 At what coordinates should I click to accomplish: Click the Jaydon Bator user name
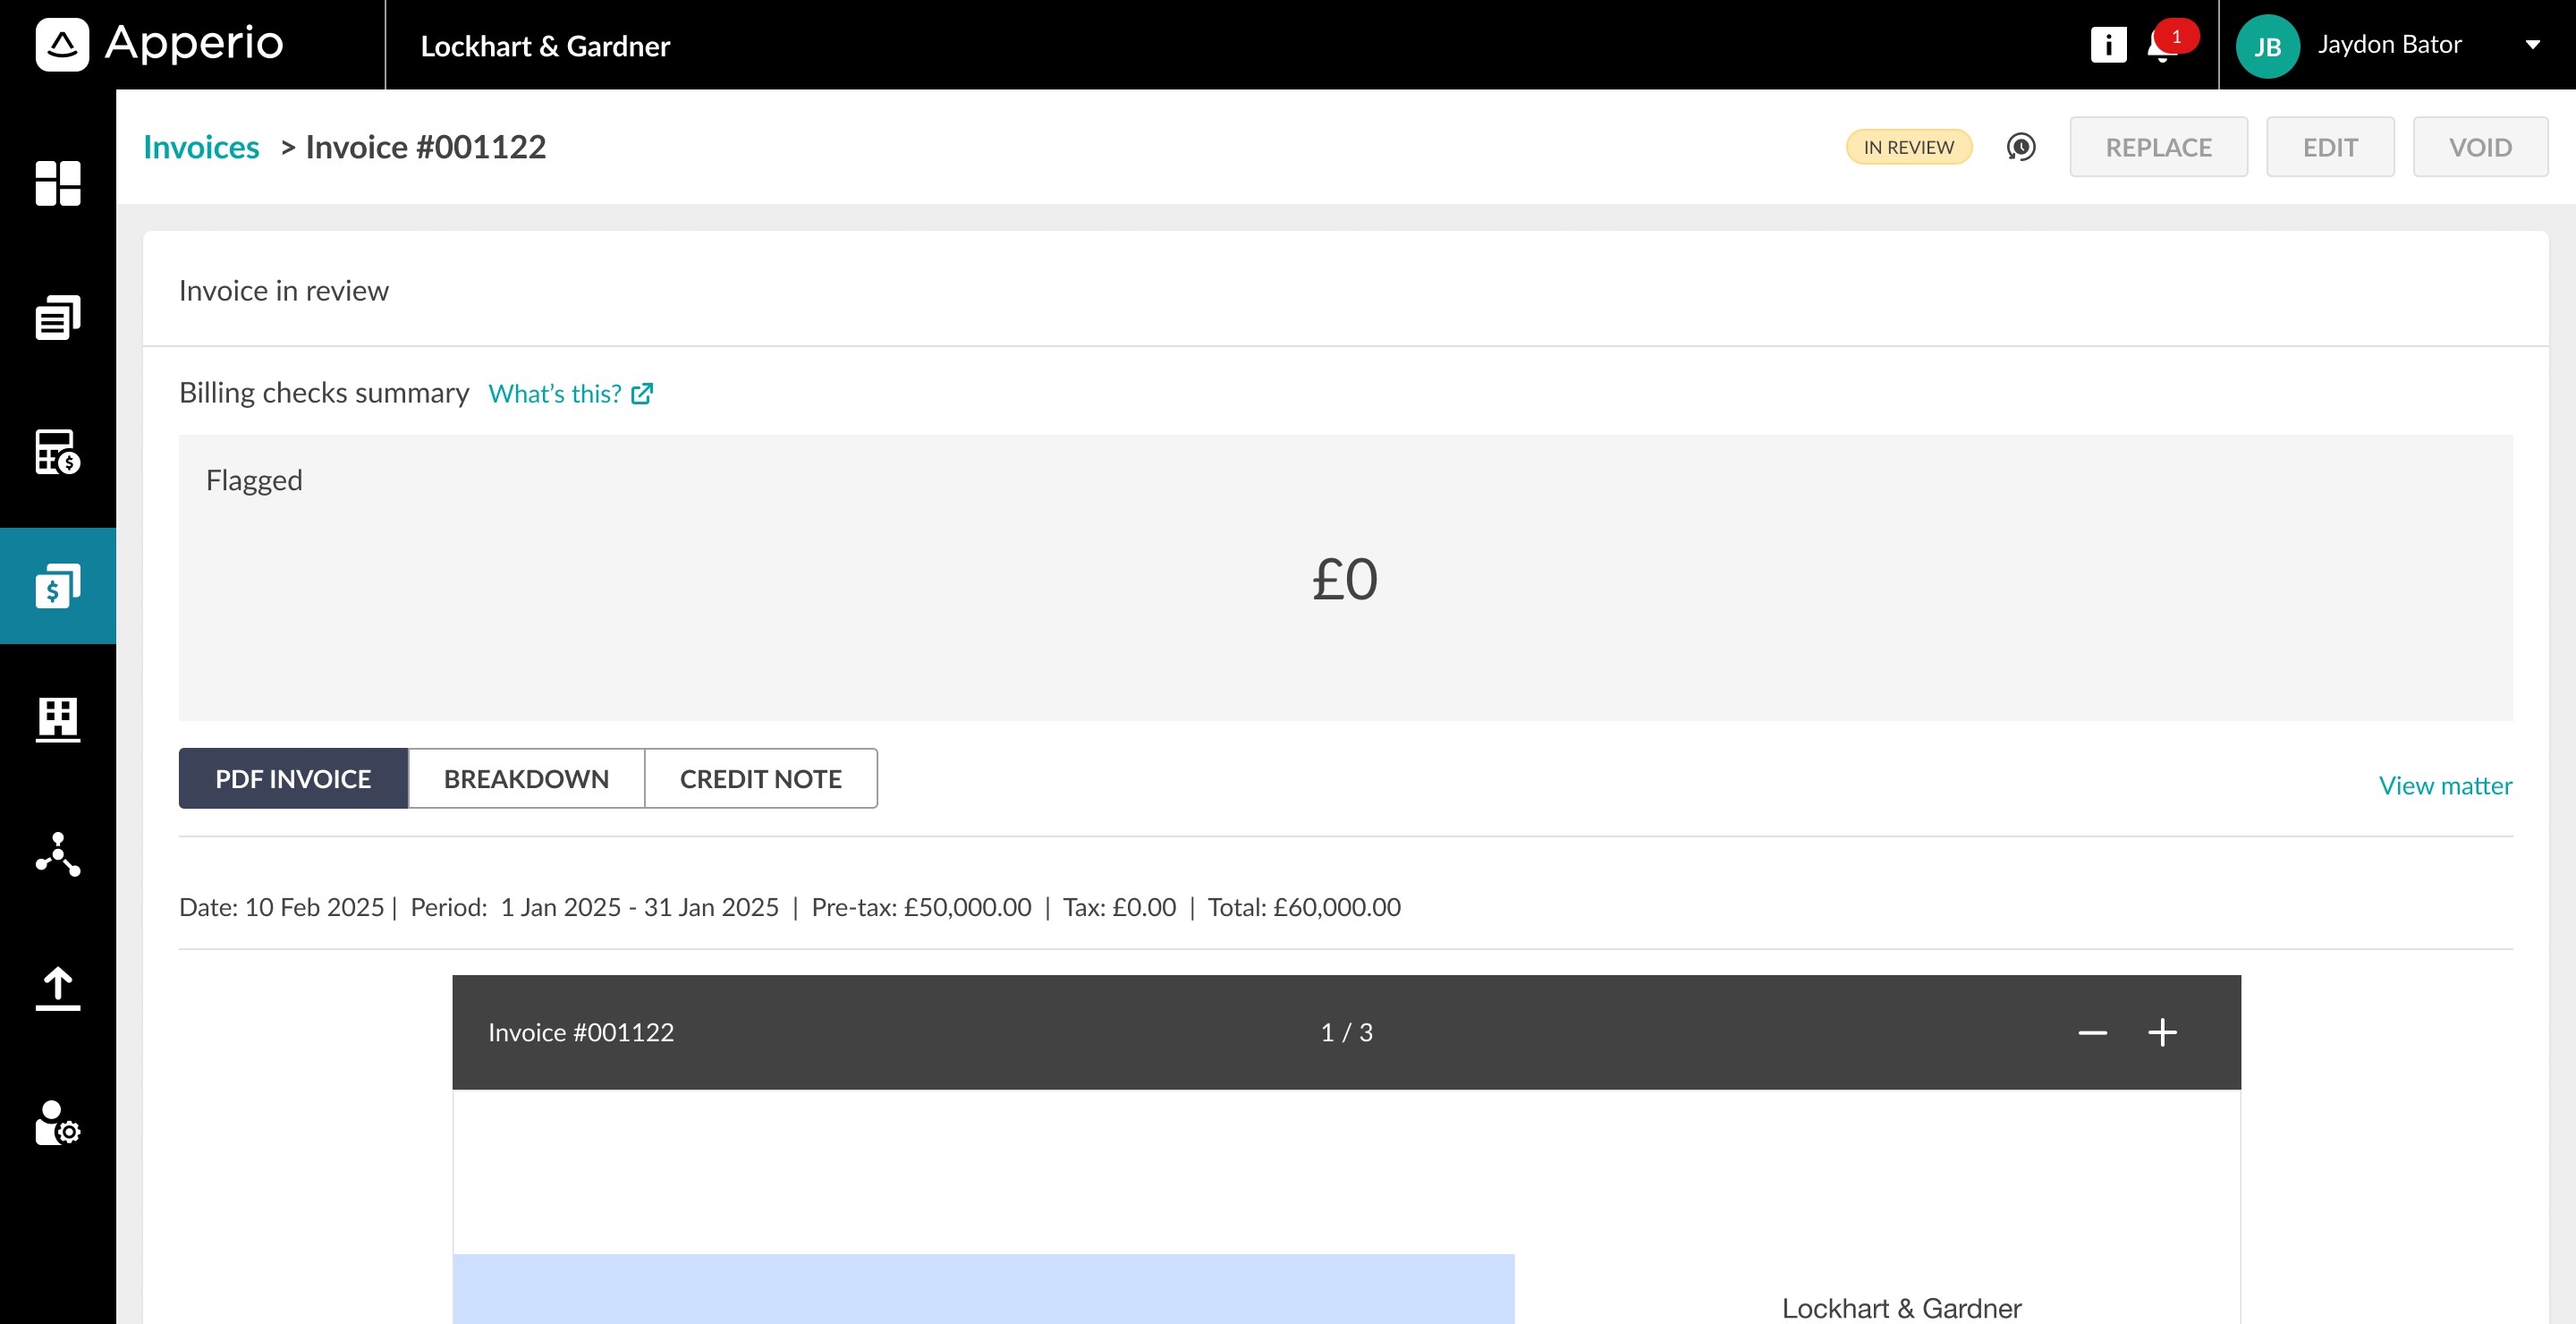tap(2389, 45)
